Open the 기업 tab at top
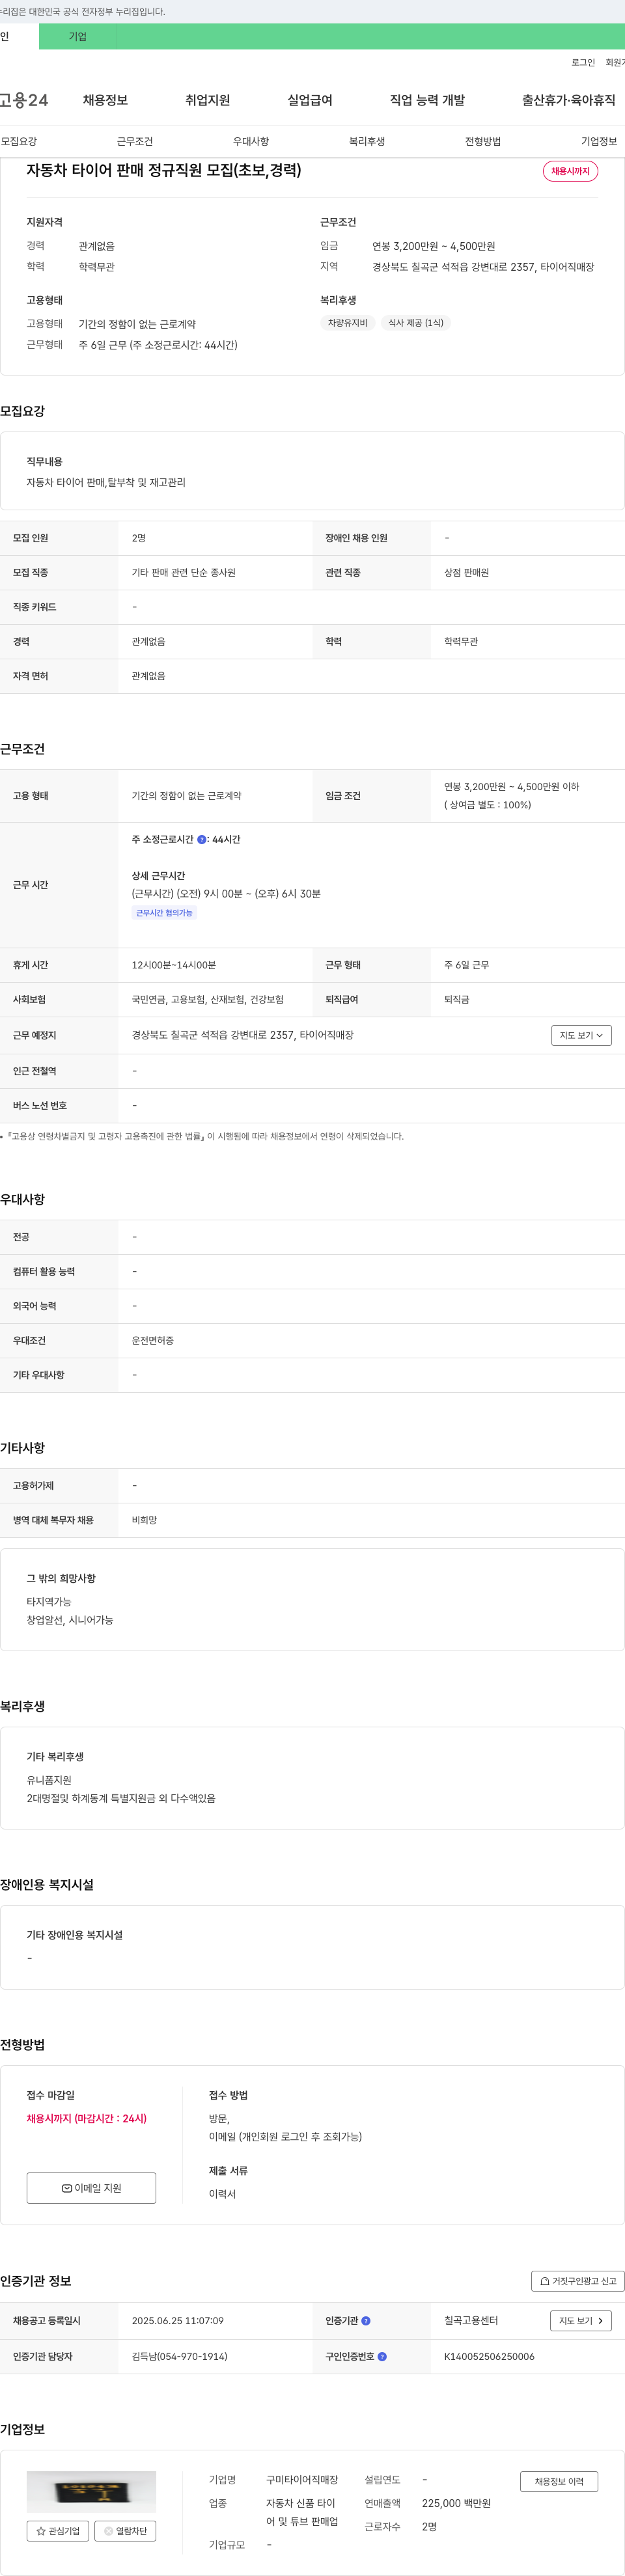 click(77, 37)
